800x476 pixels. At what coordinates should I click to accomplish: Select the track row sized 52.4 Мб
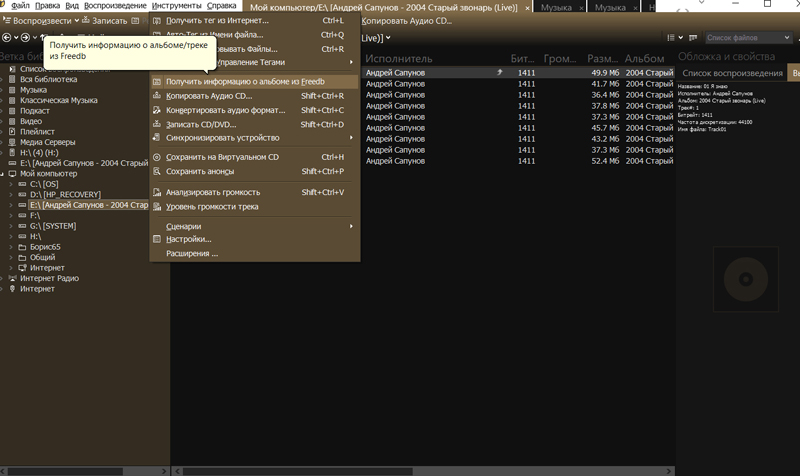pyautogui.click(x=518, y=161)
